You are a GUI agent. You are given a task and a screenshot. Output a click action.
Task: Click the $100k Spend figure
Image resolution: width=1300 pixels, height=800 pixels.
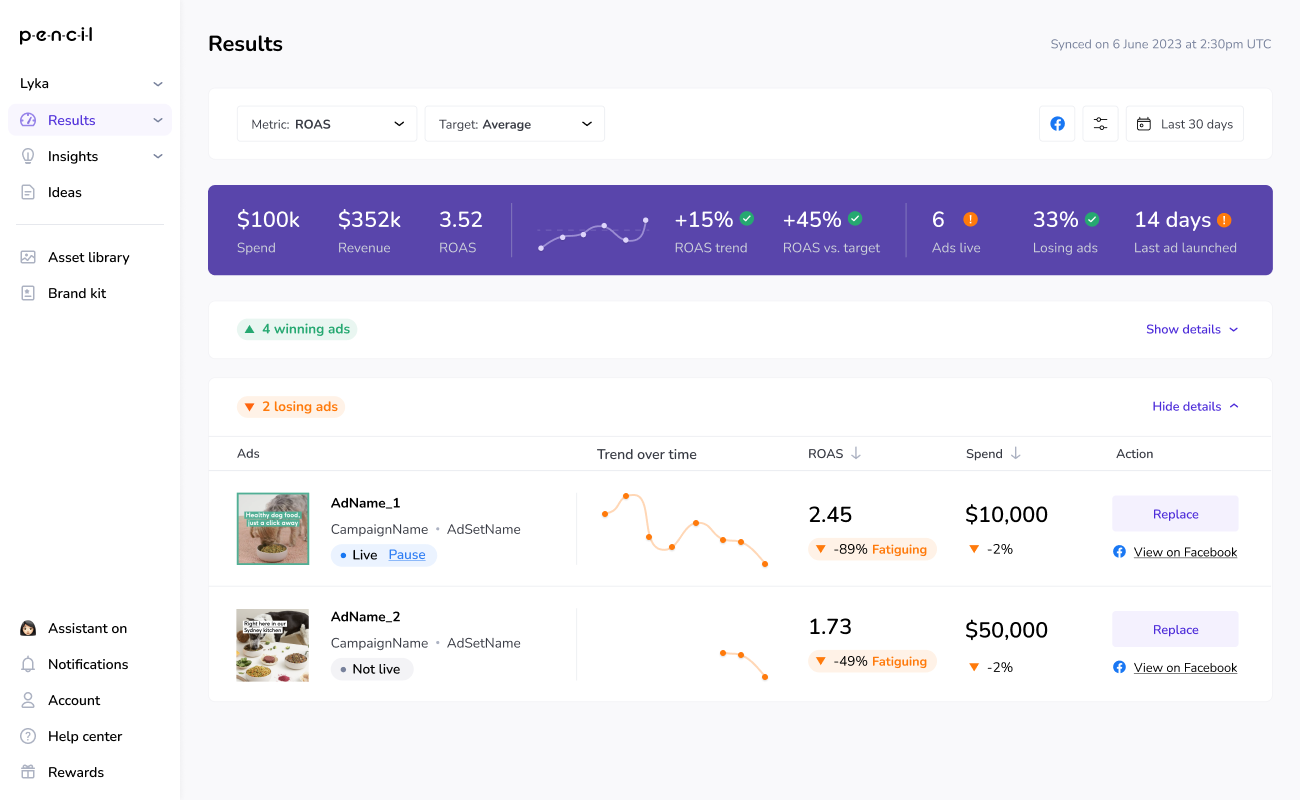coord(268,220)
